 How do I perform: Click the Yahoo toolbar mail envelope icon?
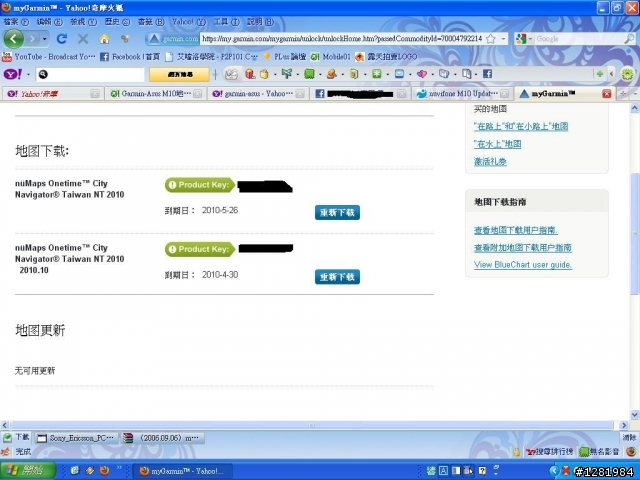coord(400,74)
